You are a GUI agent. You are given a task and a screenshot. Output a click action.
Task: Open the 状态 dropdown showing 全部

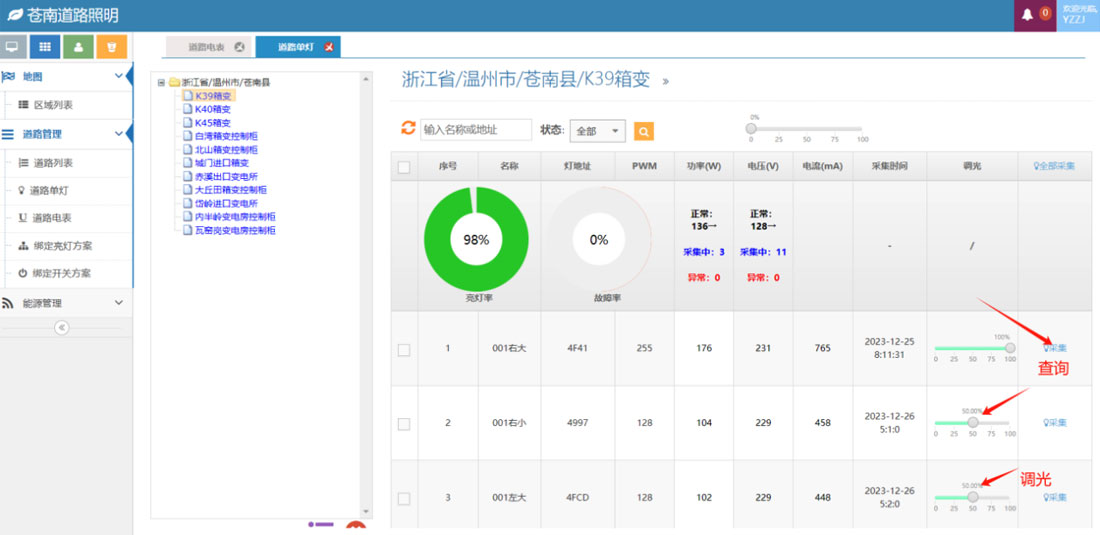[x=597, y=131]
